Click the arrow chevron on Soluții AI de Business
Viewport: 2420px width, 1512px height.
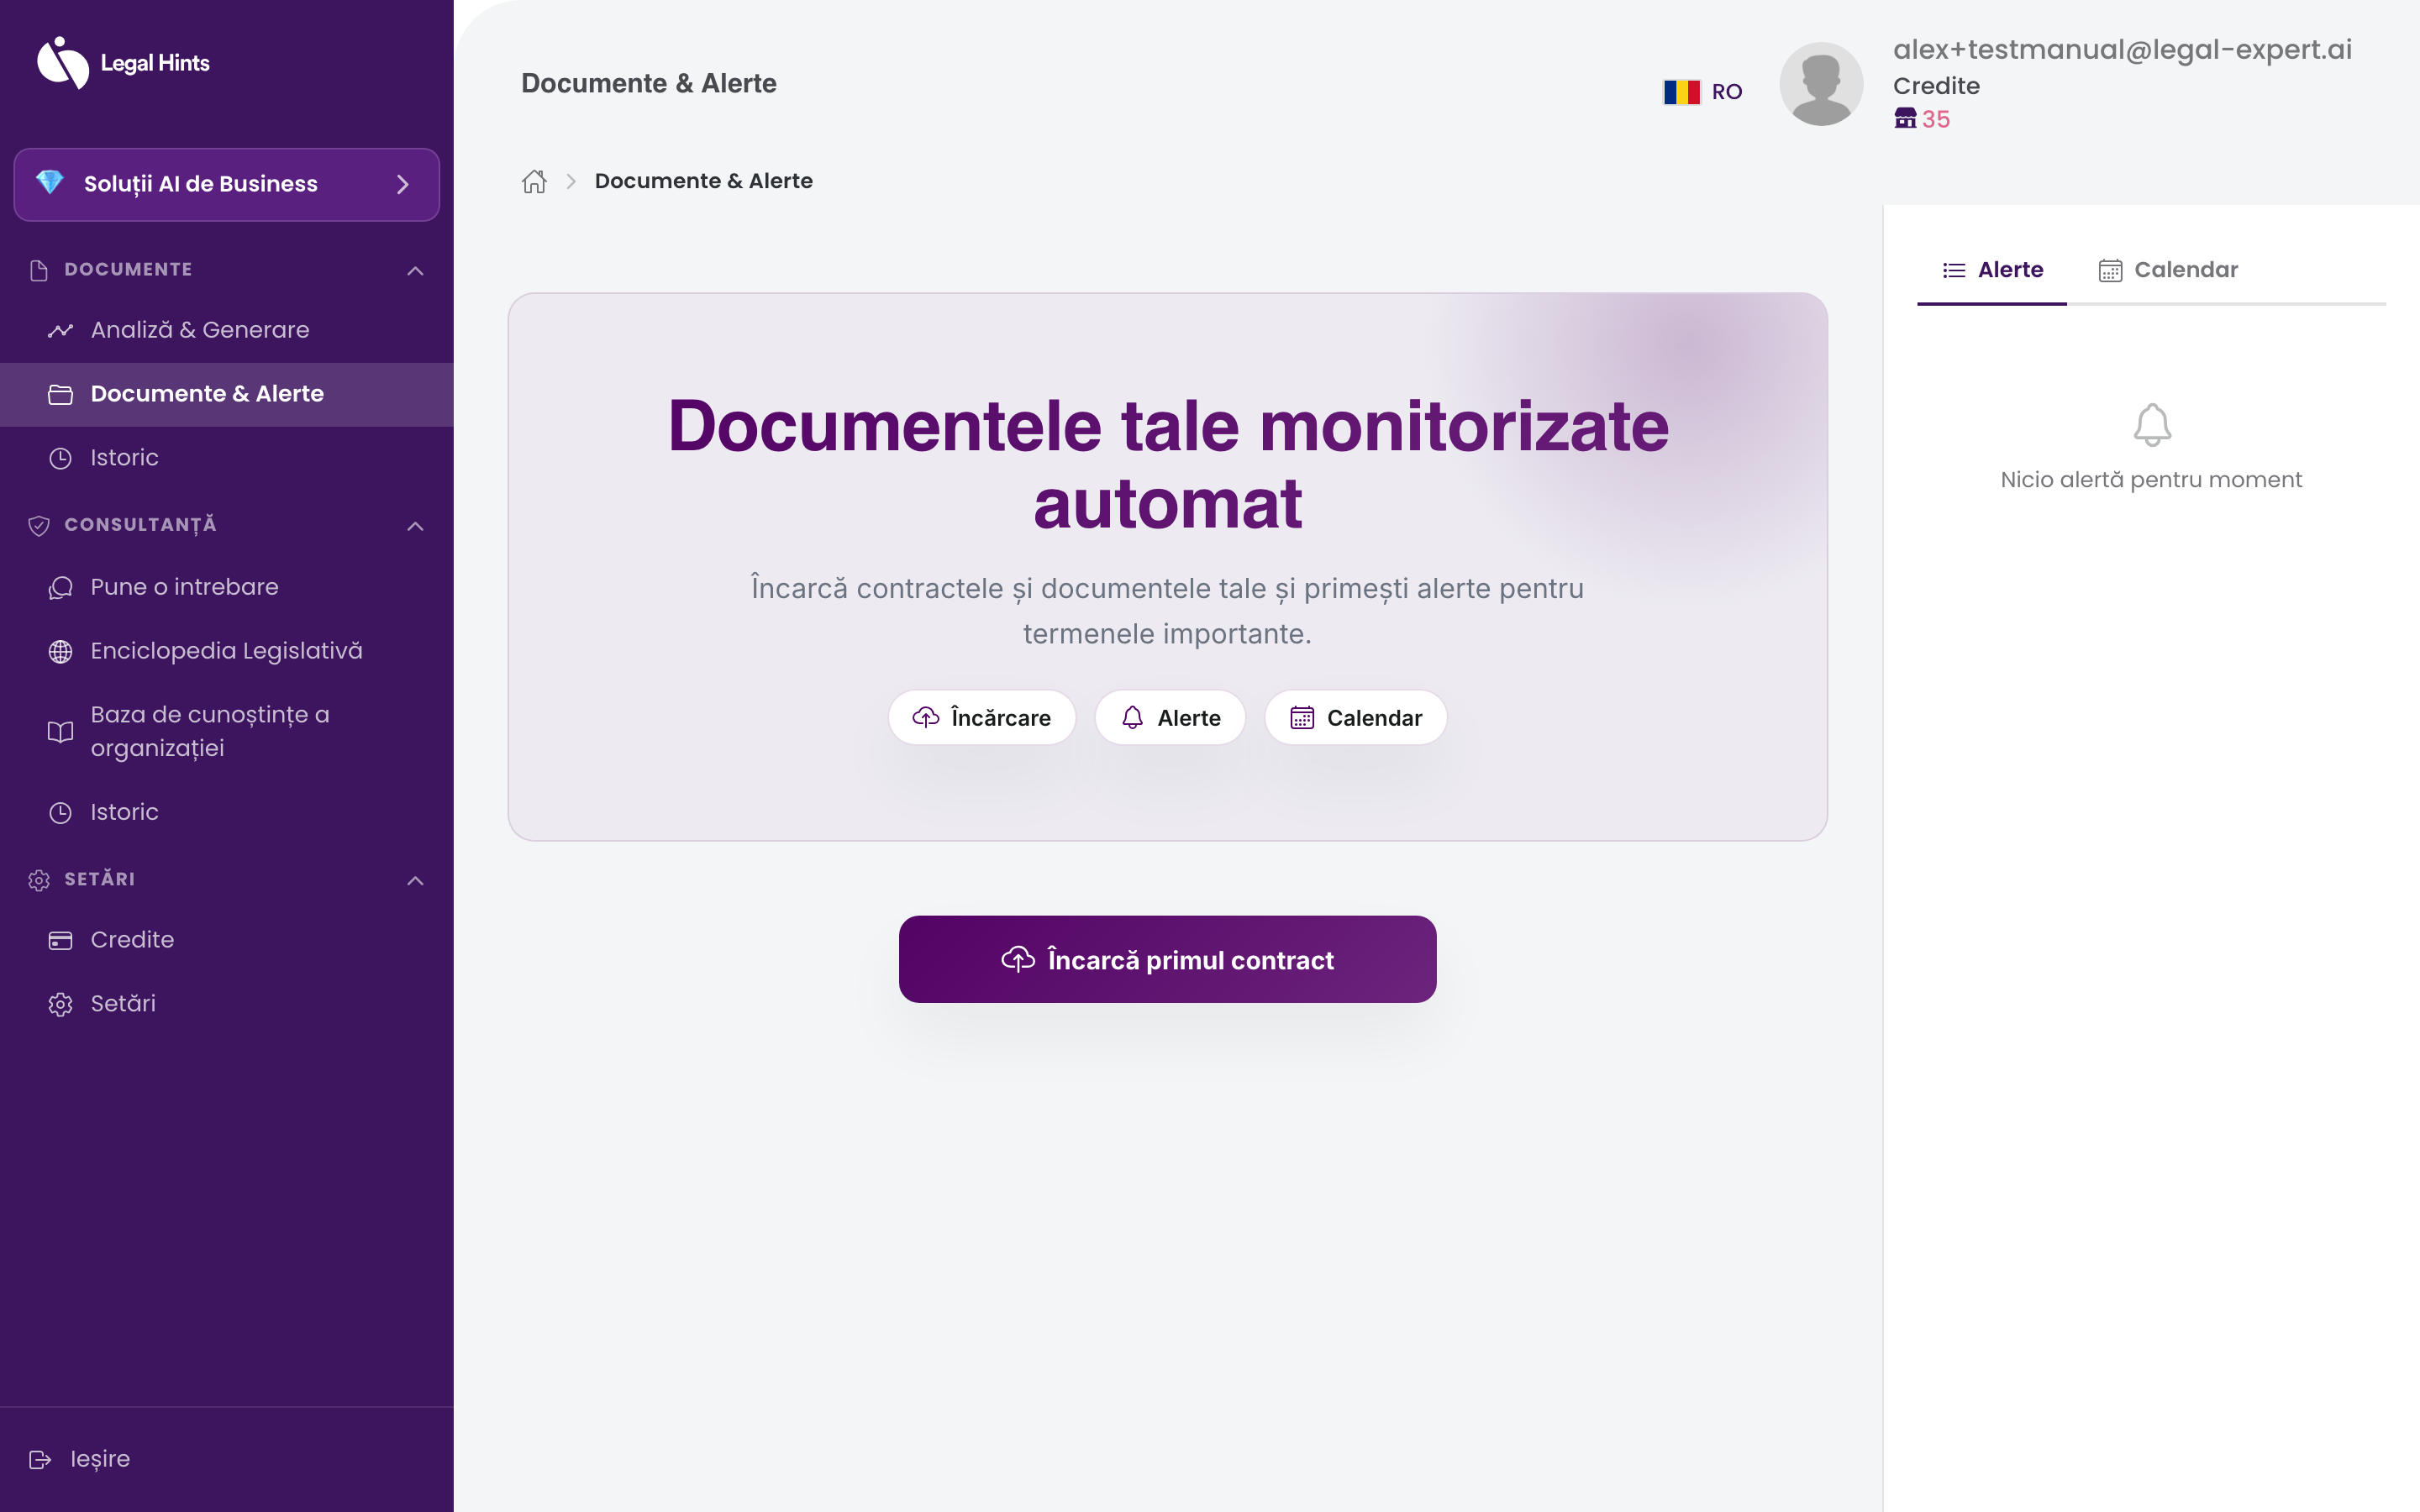tap(403, 184)
